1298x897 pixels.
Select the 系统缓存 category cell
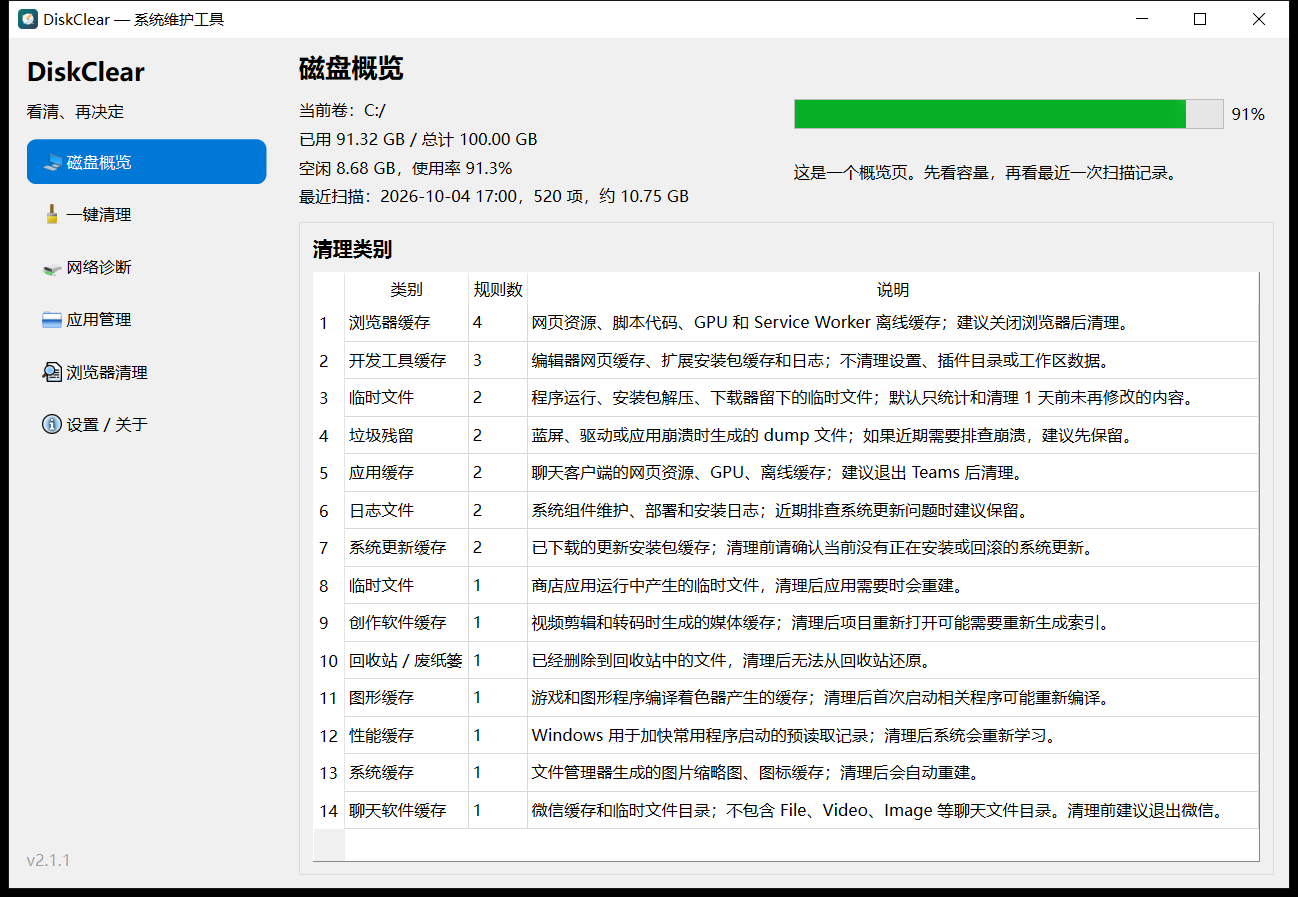(406, 773)
